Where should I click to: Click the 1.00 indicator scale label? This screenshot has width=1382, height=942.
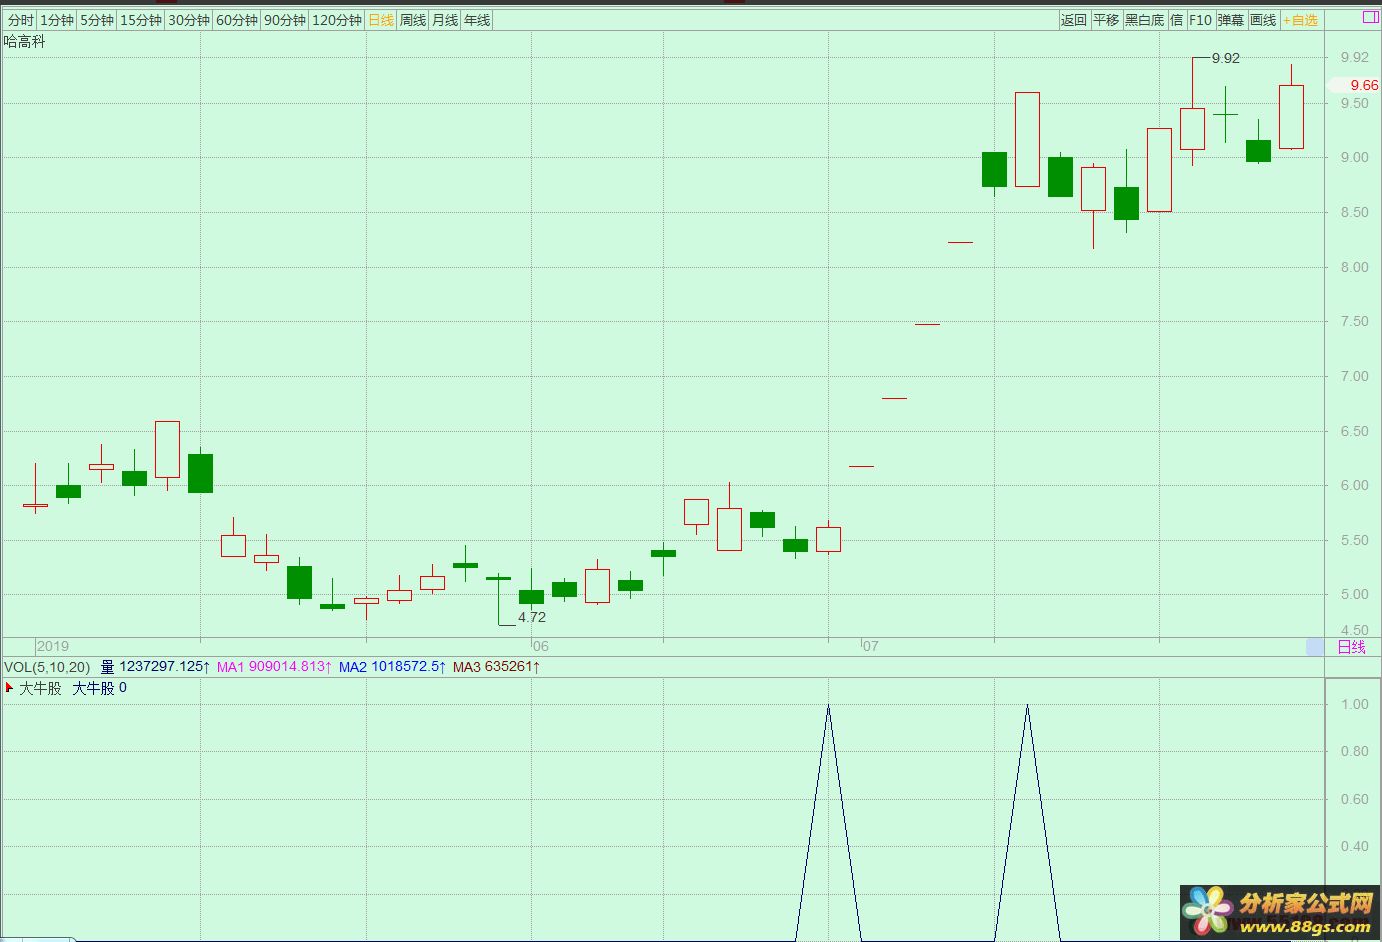pyautogui.click(x=1355, y=704)
